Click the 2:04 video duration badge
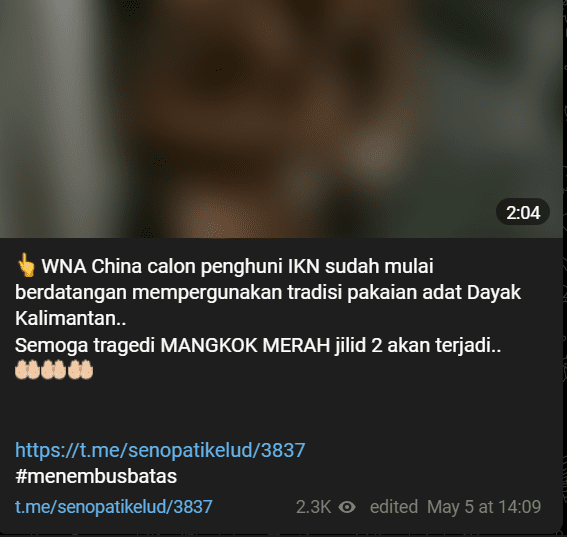This screenshot has width=567, height=537. point(523,212)
